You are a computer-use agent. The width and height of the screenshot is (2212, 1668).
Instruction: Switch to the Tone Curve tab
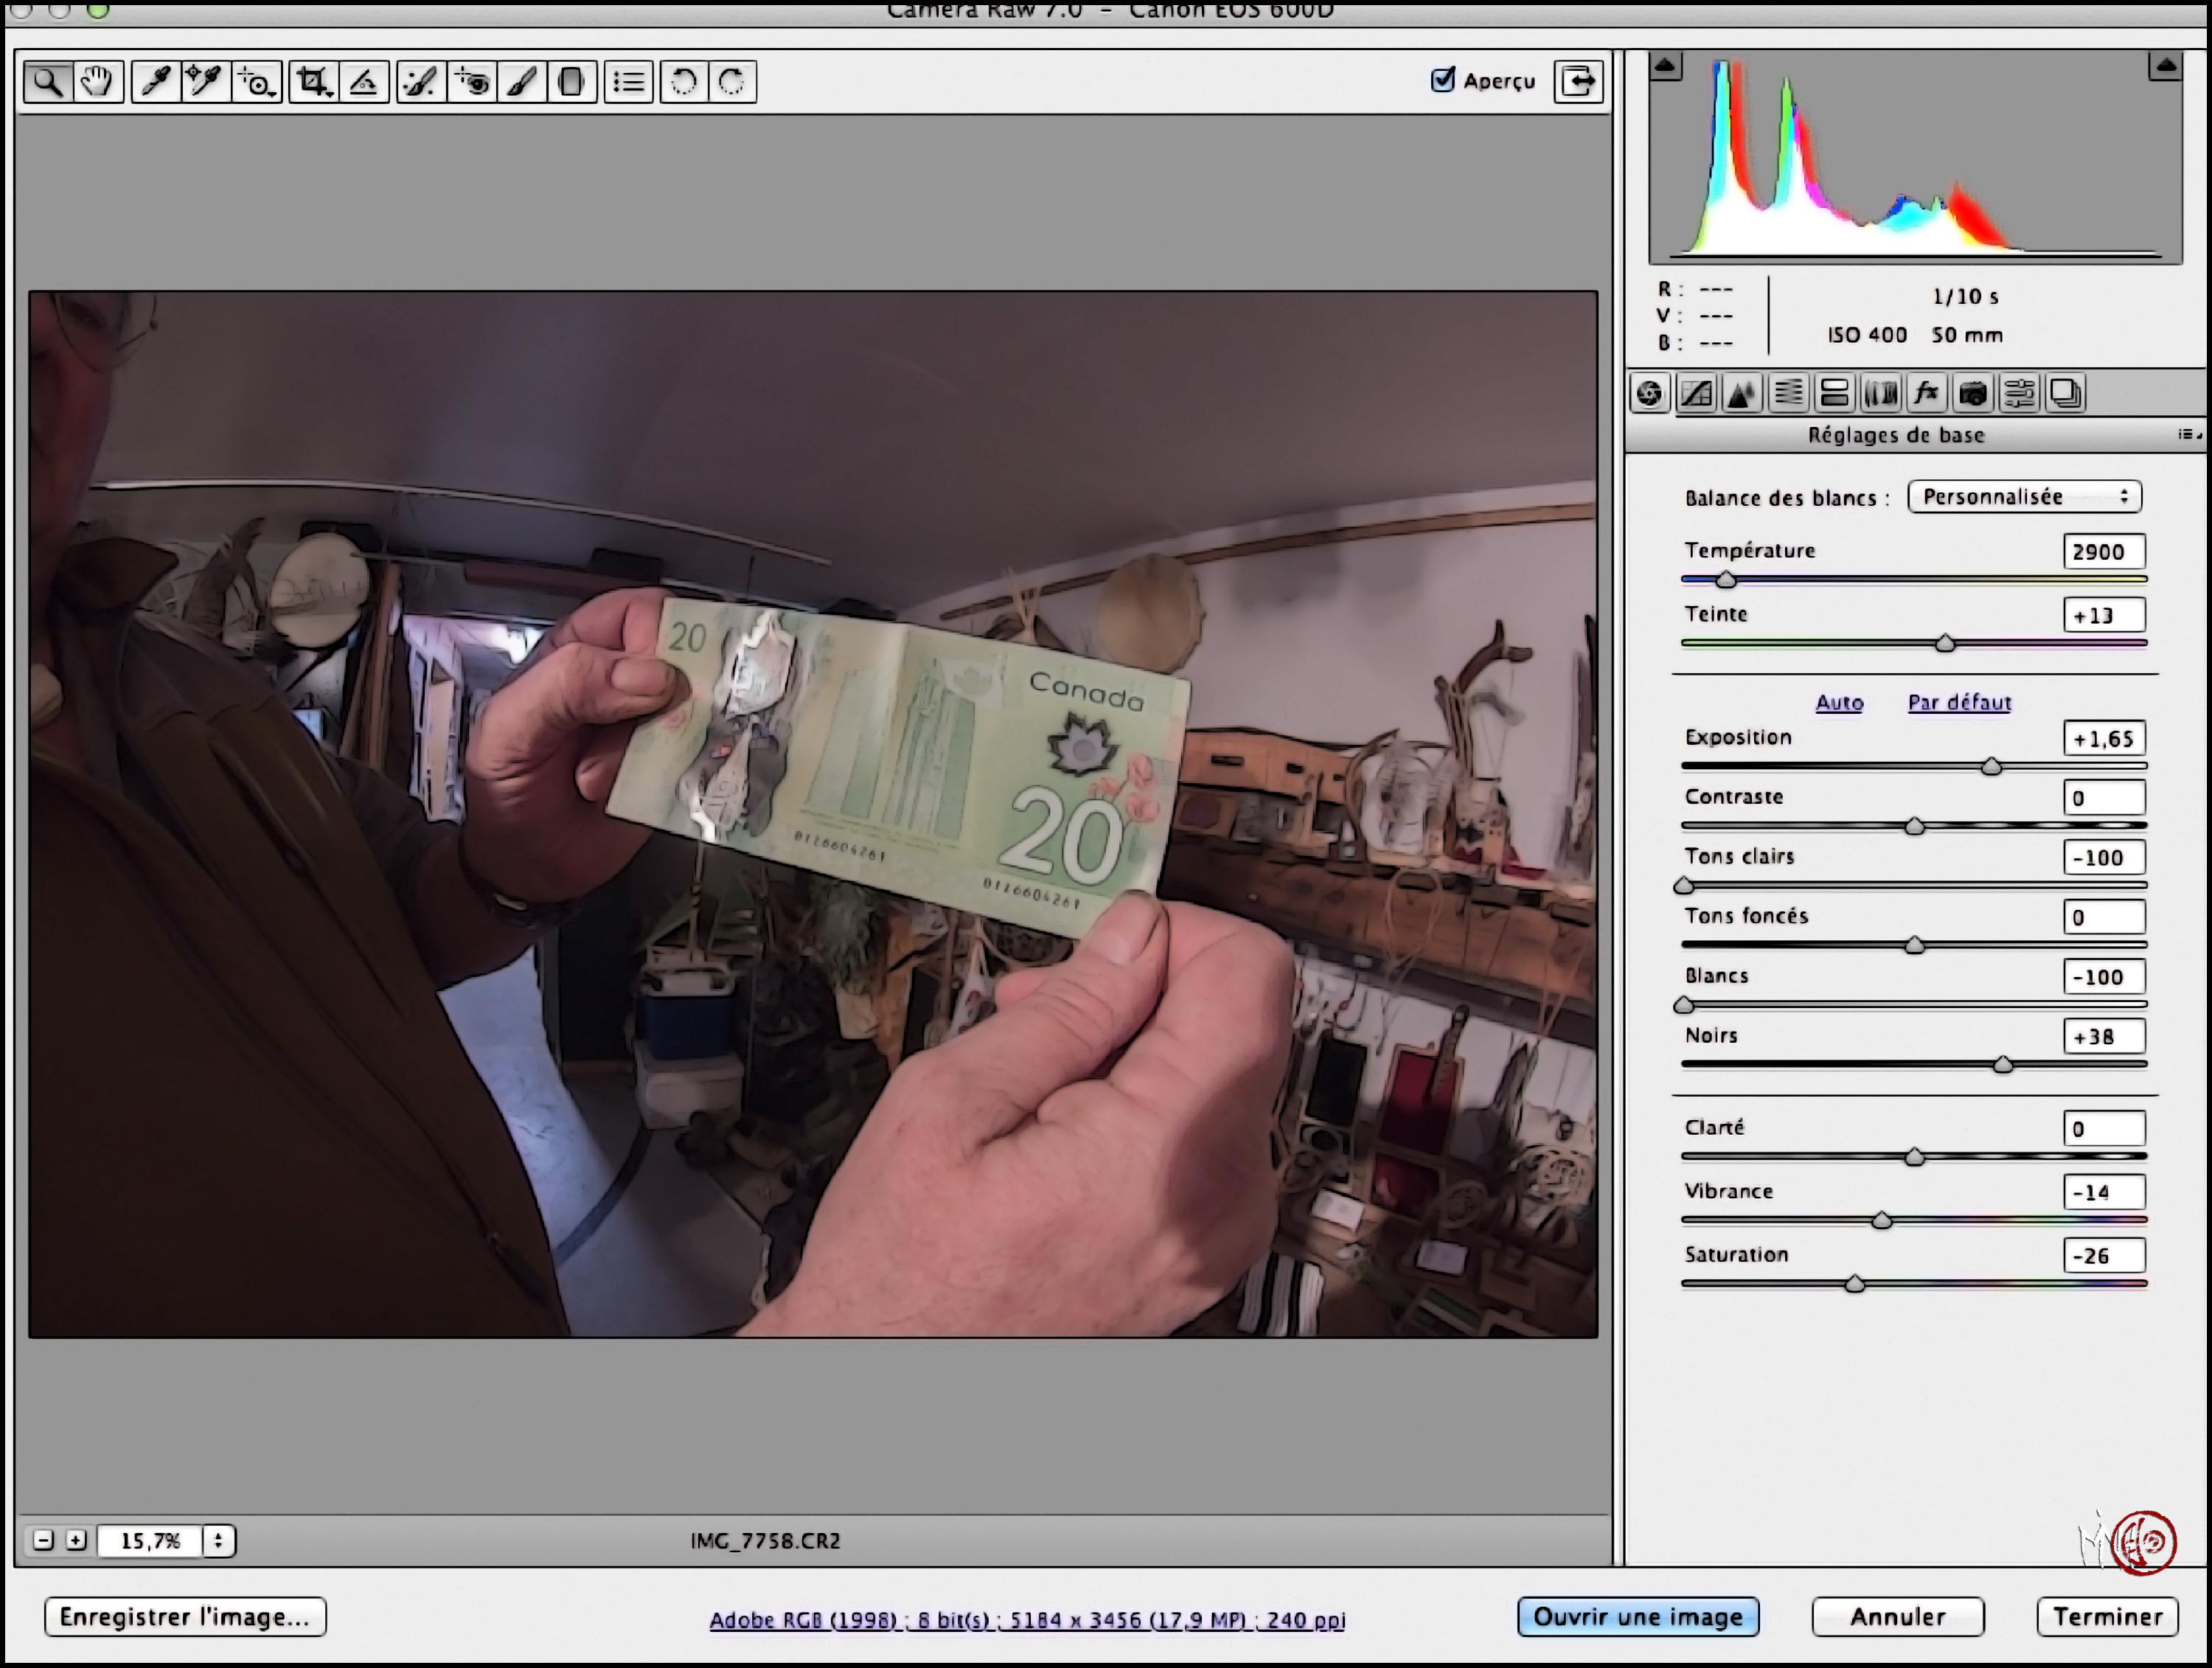click(1696, 393)
